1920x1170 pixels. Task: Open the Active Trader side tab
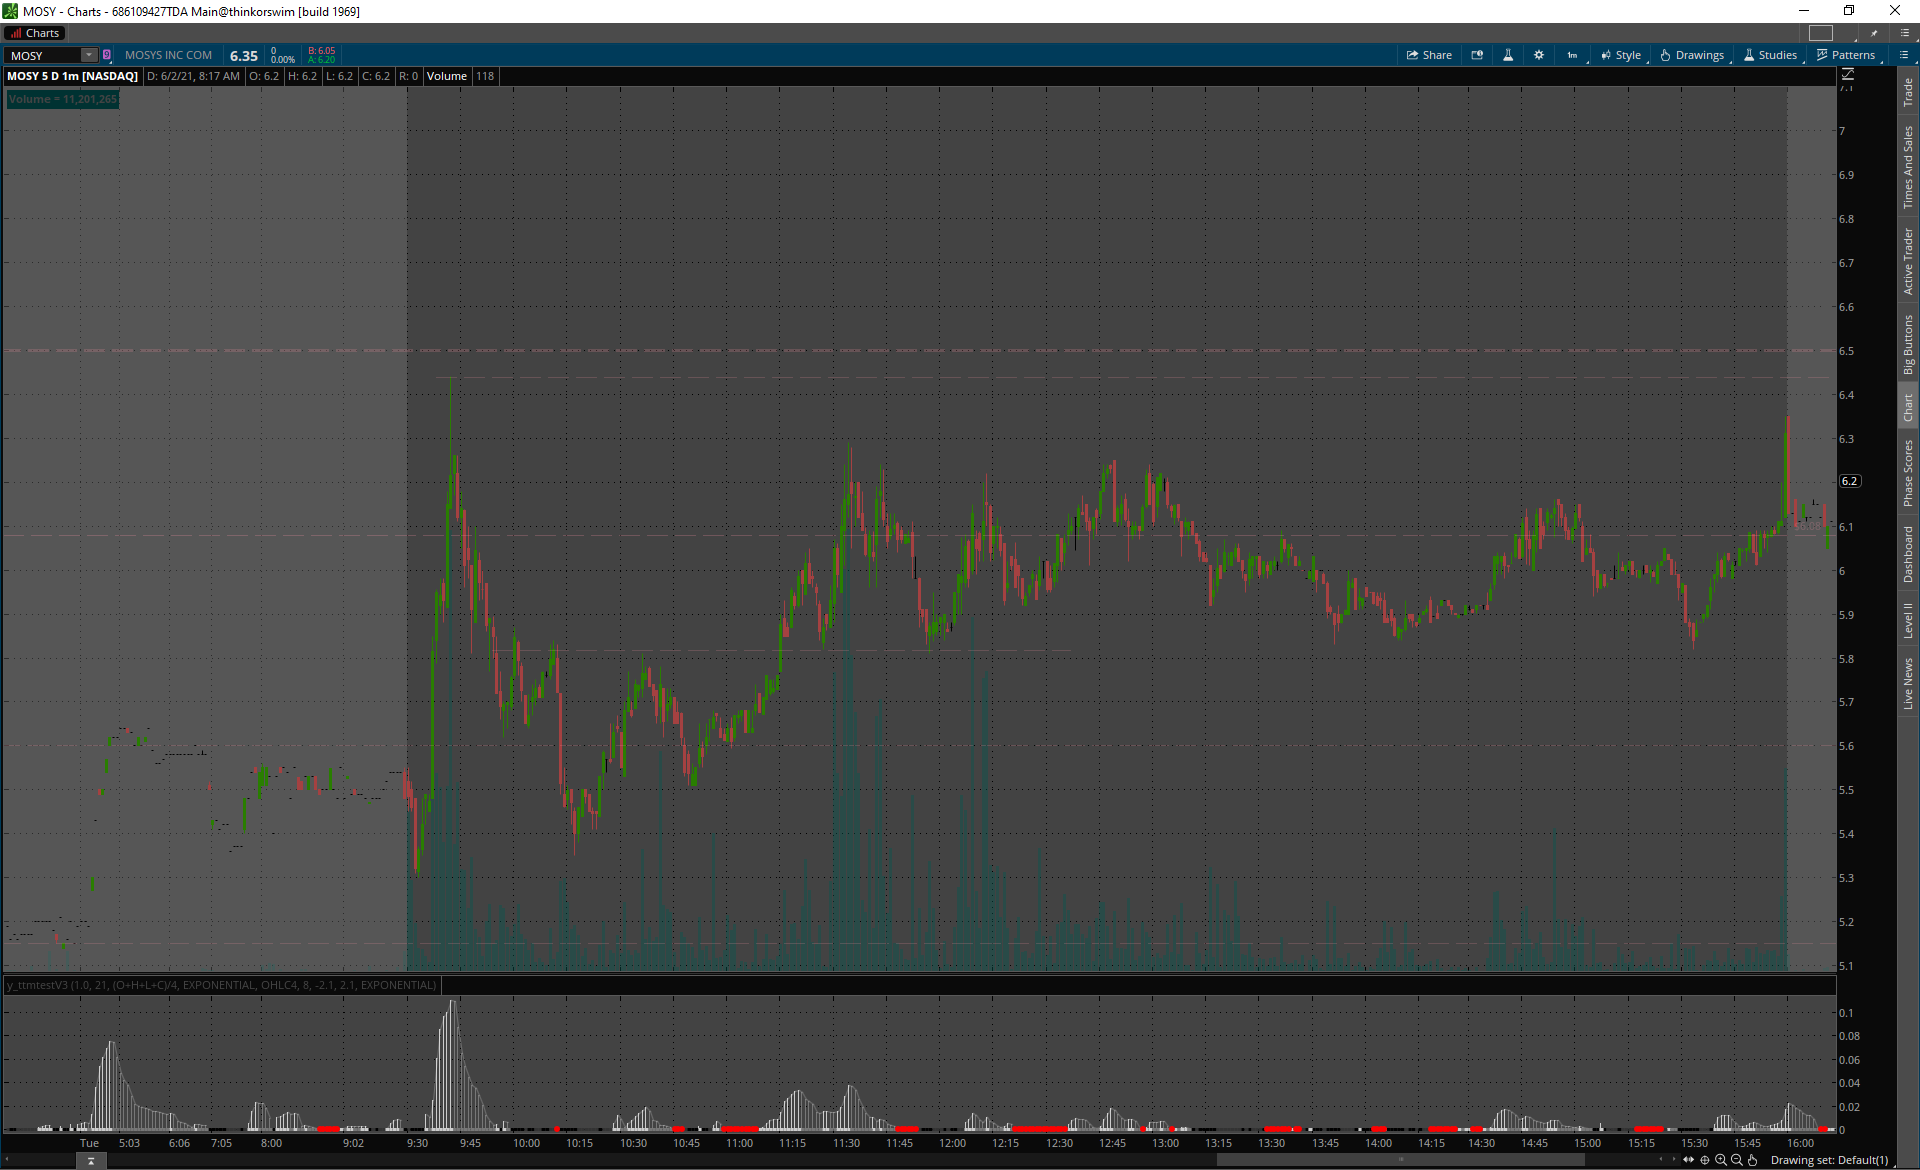[1908, 261]
